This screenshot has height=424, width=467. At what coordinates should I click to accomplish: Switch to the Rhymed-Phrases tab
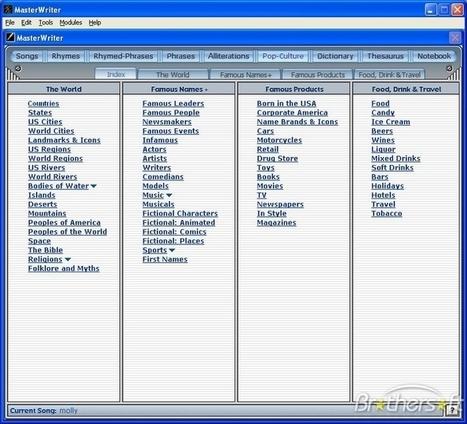(123, 56)
